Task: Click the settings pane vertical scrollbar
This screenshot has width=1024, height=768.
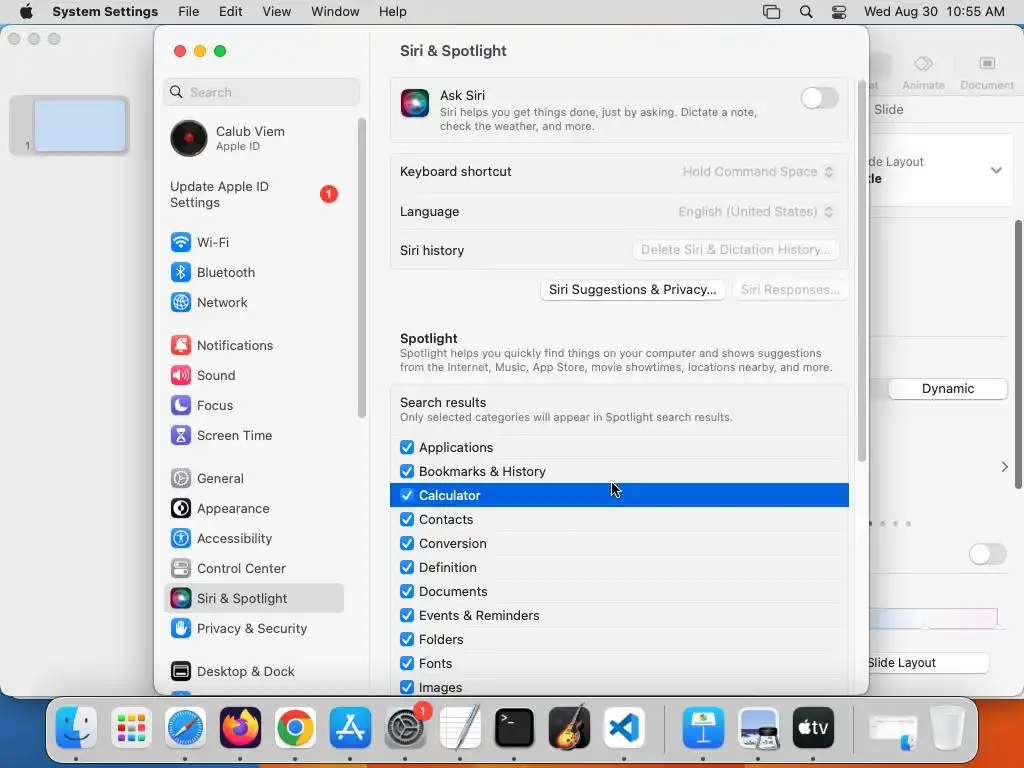Action: (x=861, y=271)
